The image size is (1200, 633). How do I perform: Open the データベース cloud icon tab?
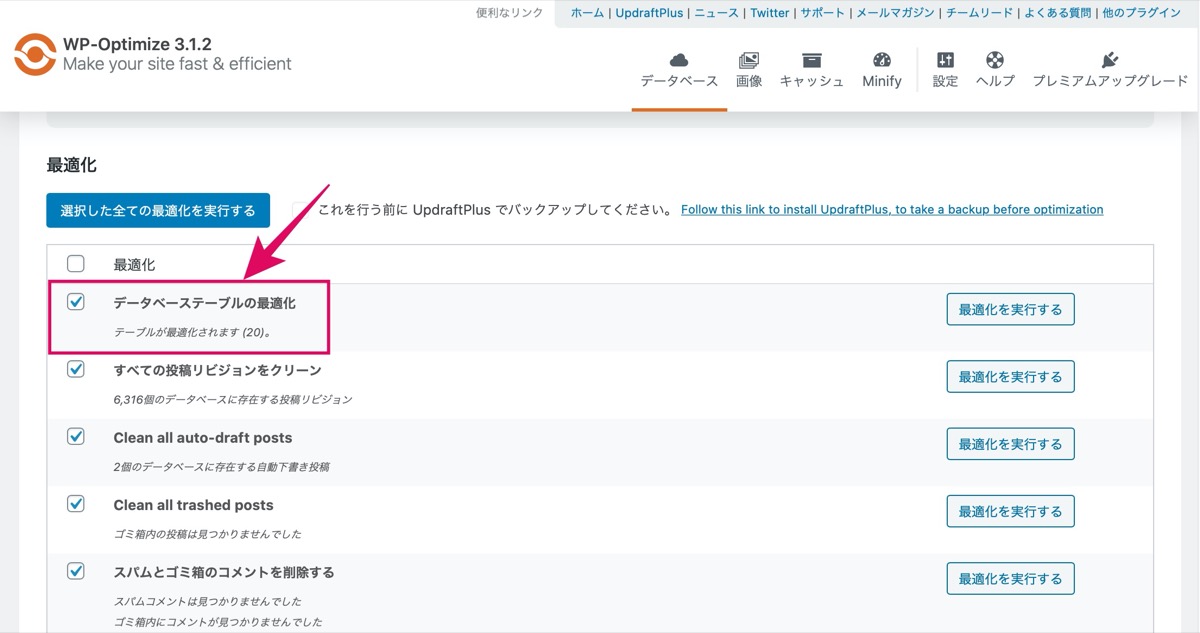tap(679, 60)
